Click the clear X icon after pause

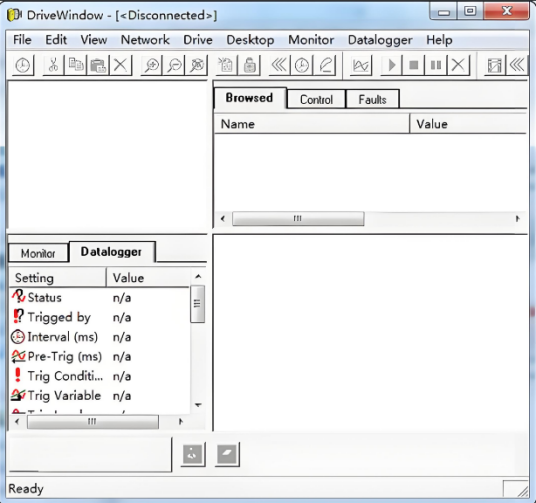tap(458, 65)
